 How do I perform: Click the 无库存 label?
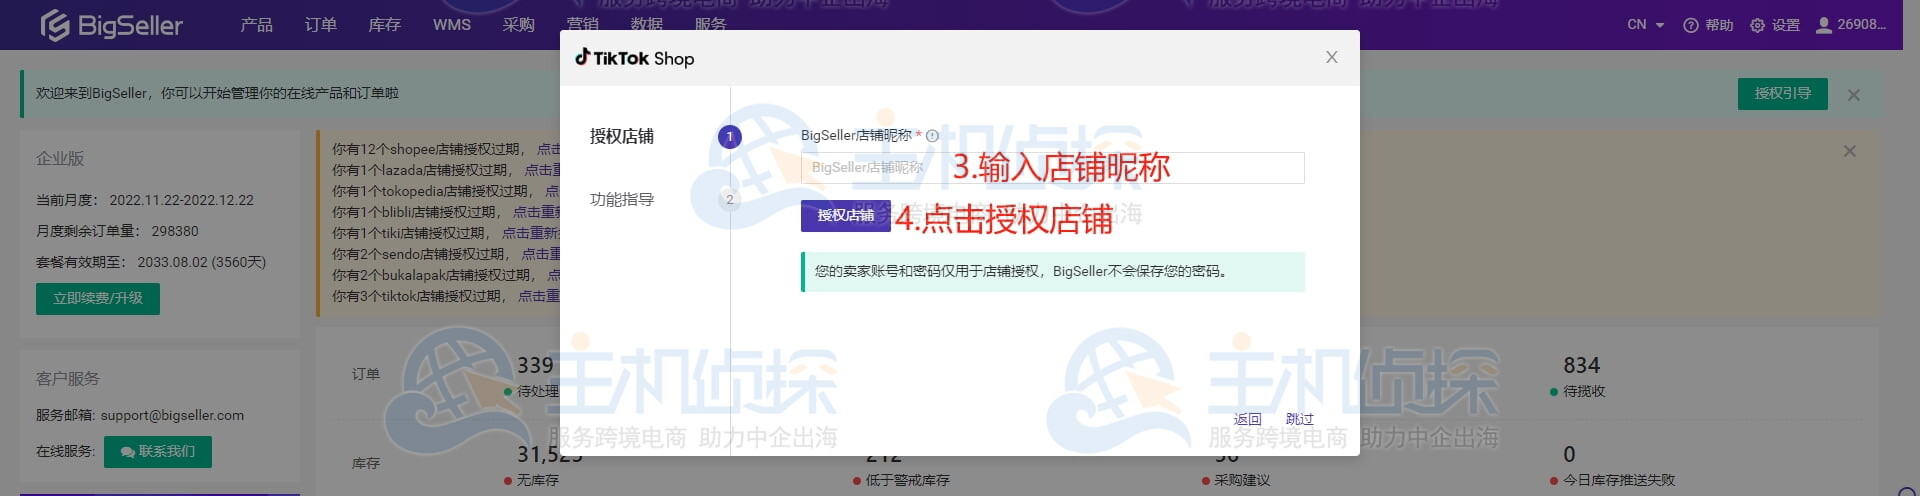pyautogui.click(x=538, y=481)
